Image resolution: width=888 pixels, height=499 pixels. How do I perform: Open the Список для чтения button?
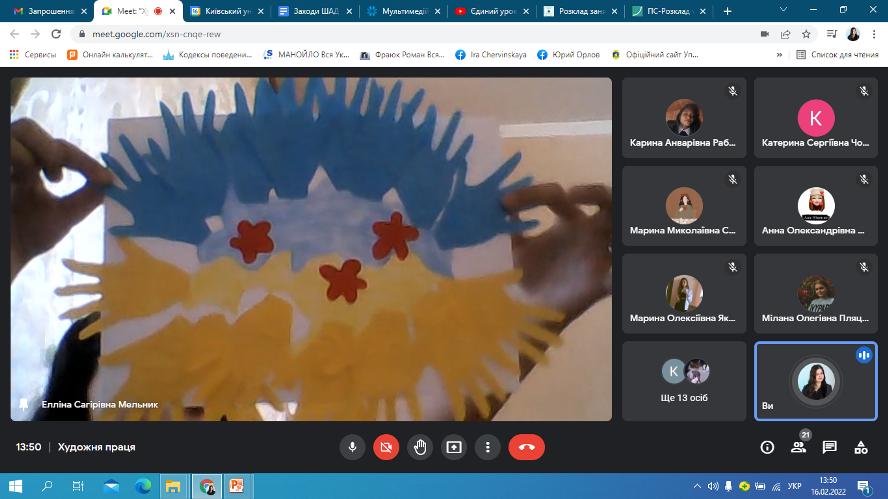[x=837, y=54]
